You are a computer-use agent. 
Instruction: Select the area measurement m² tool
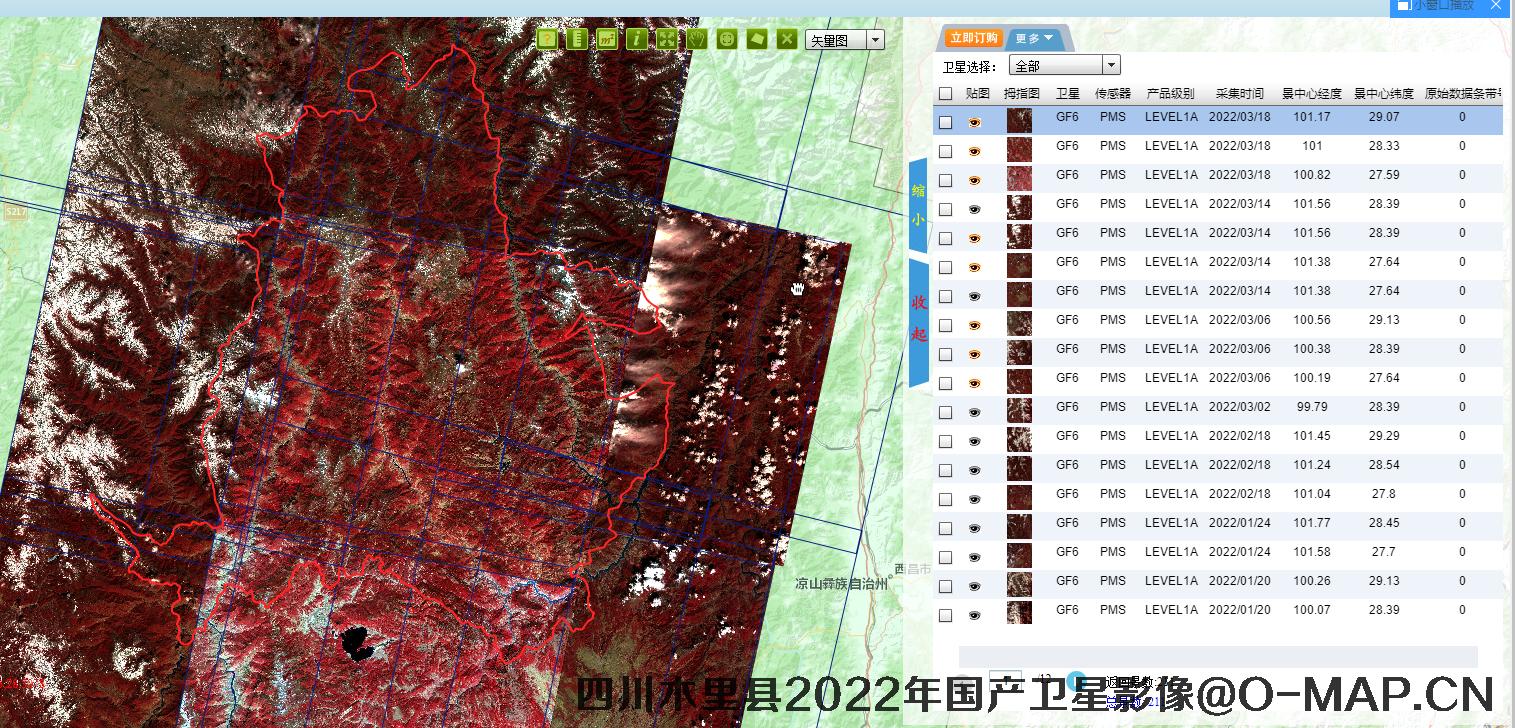point(607,39)
